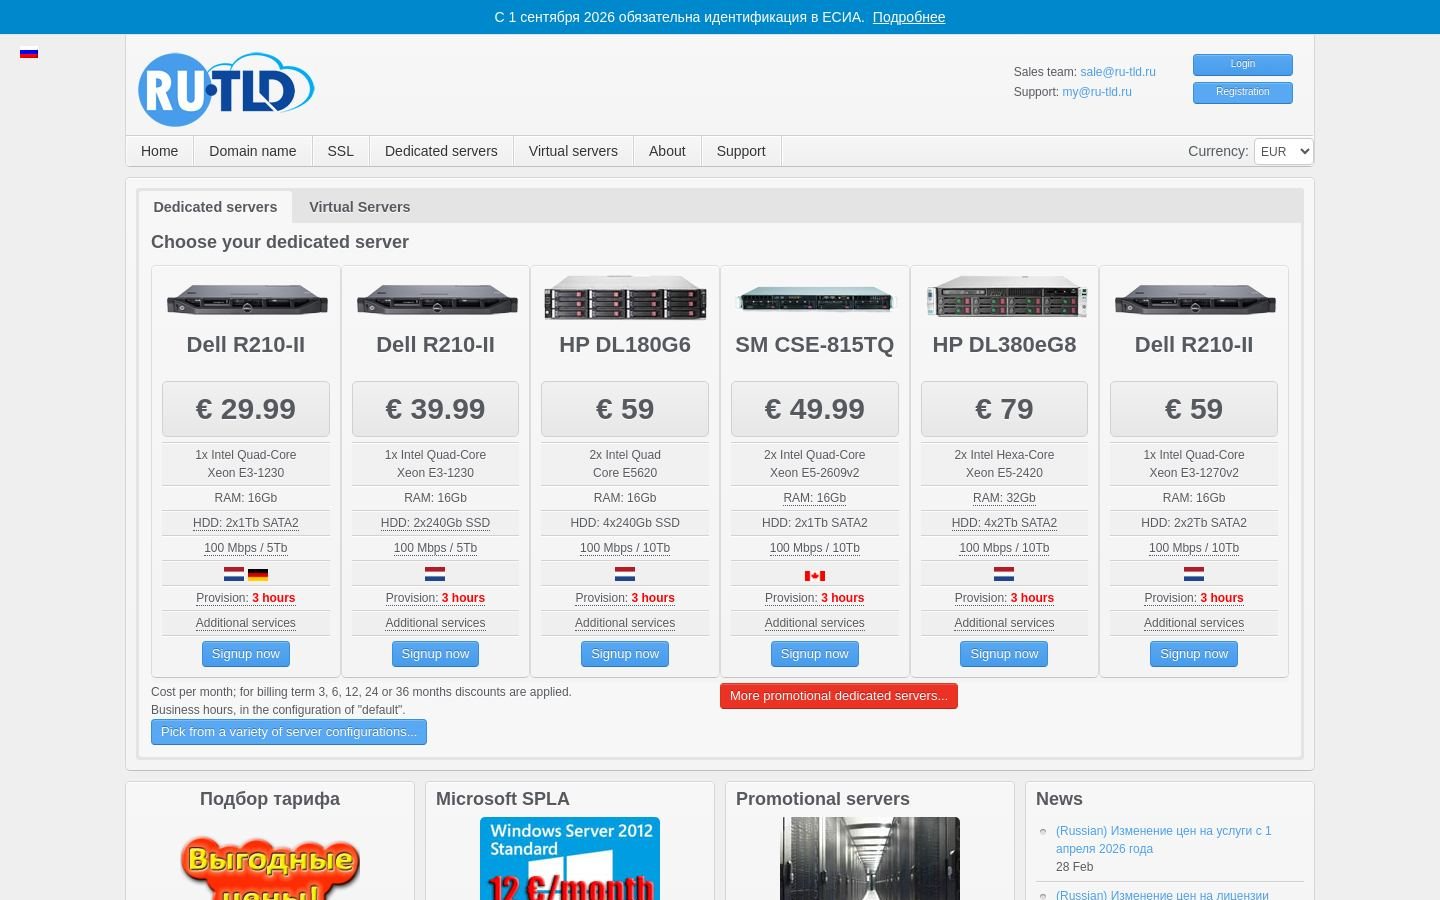Open the RU-TLD cloud logo

(226, 89)
